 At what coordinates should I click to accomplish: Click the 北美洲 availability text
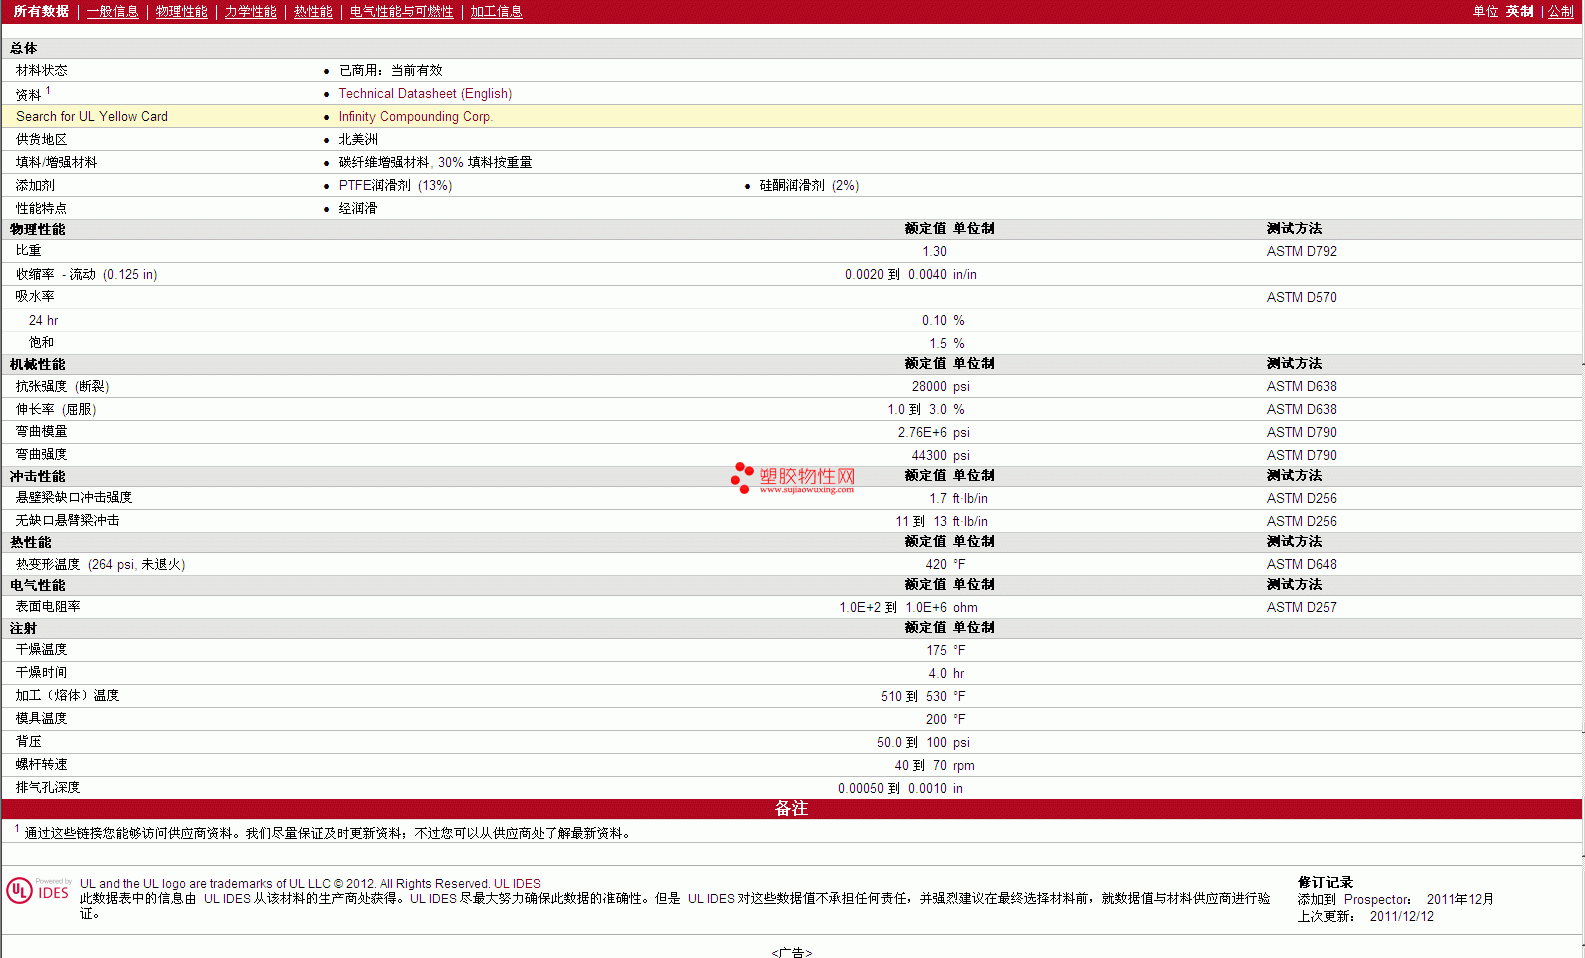click(x=358, y=139)
